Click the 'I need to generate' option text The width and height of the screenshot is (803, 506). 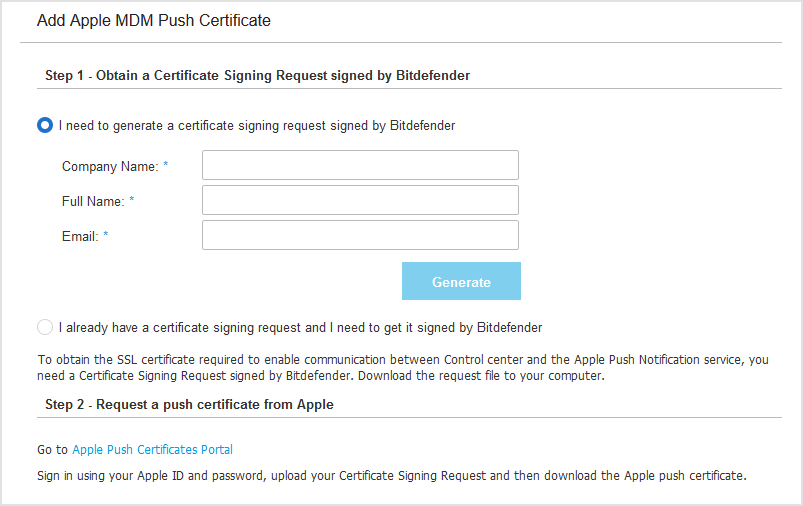tap(257, 126)
